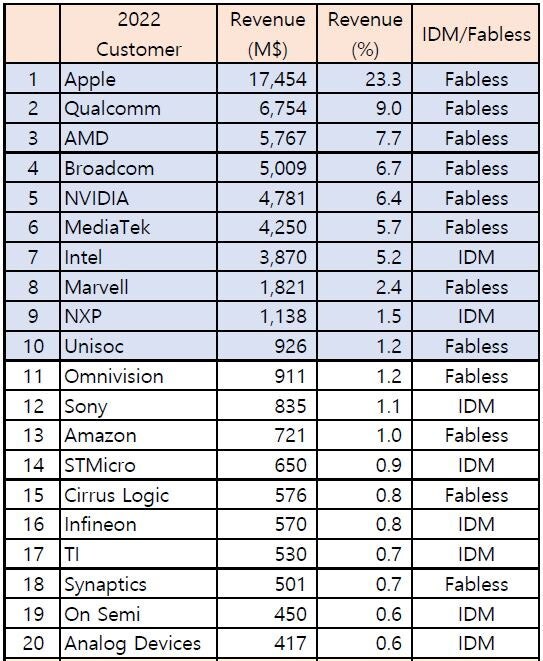Viewport: 543px width, 661px height.
Task: Click the Amazon customer cell
Action: 139,435
